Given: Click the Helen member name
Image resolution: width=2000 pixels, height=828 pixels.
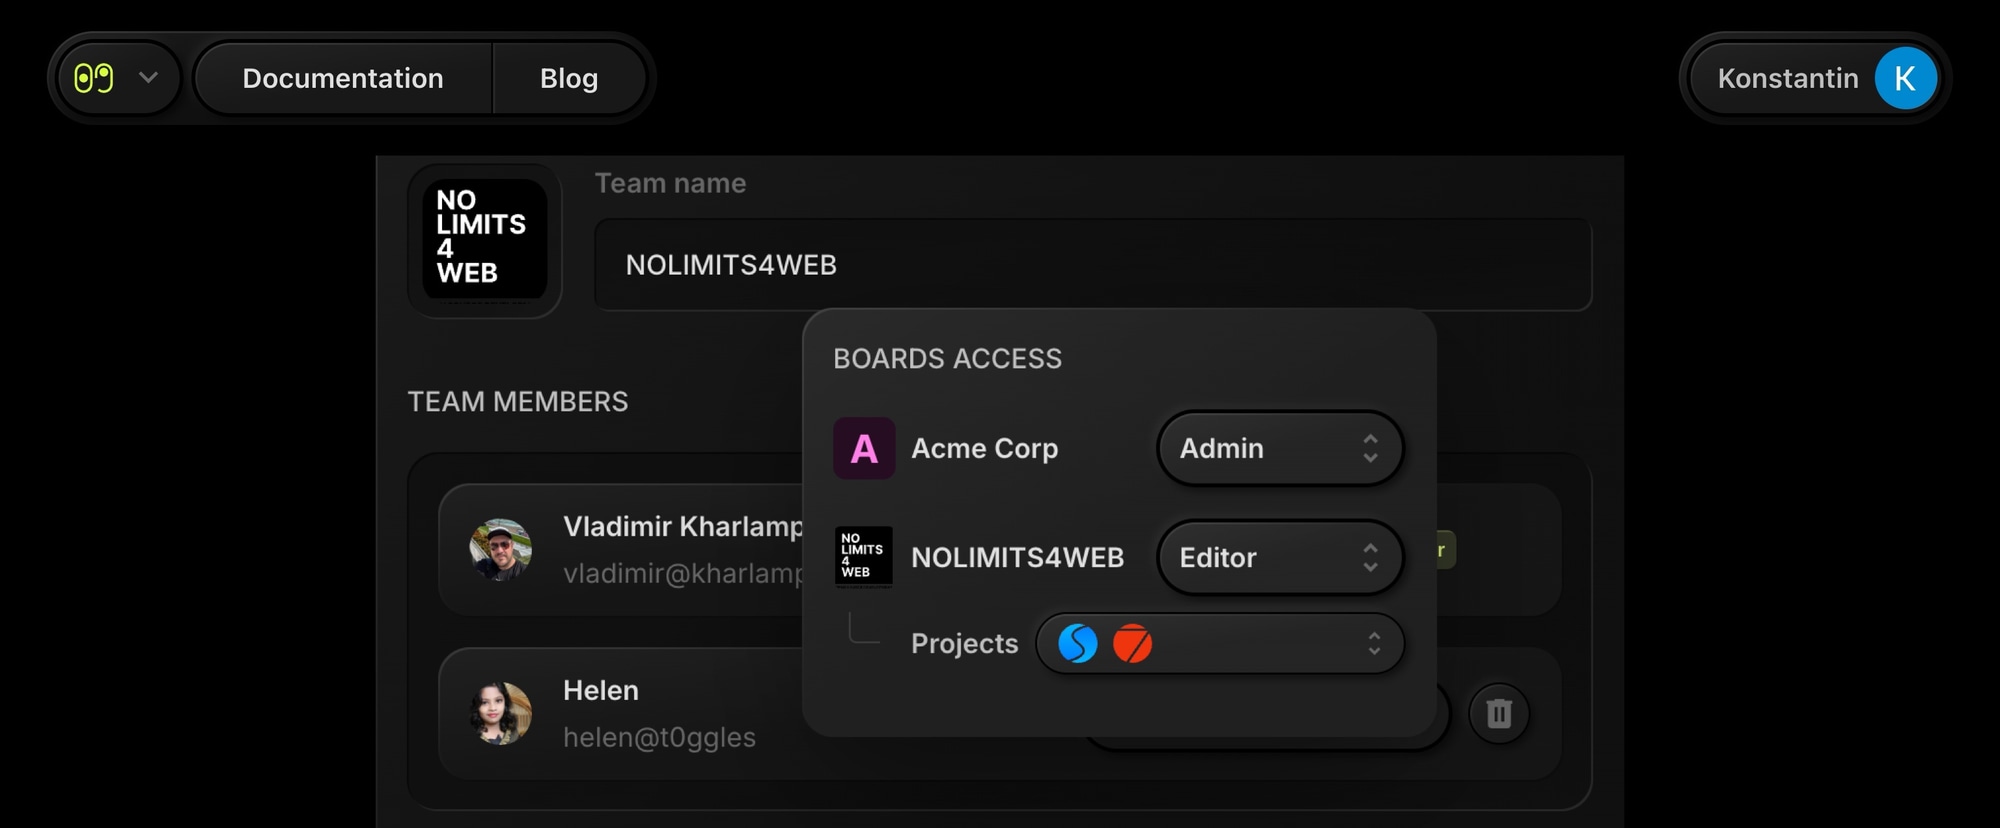Looking at the screenshot, I should coord(601,690).
